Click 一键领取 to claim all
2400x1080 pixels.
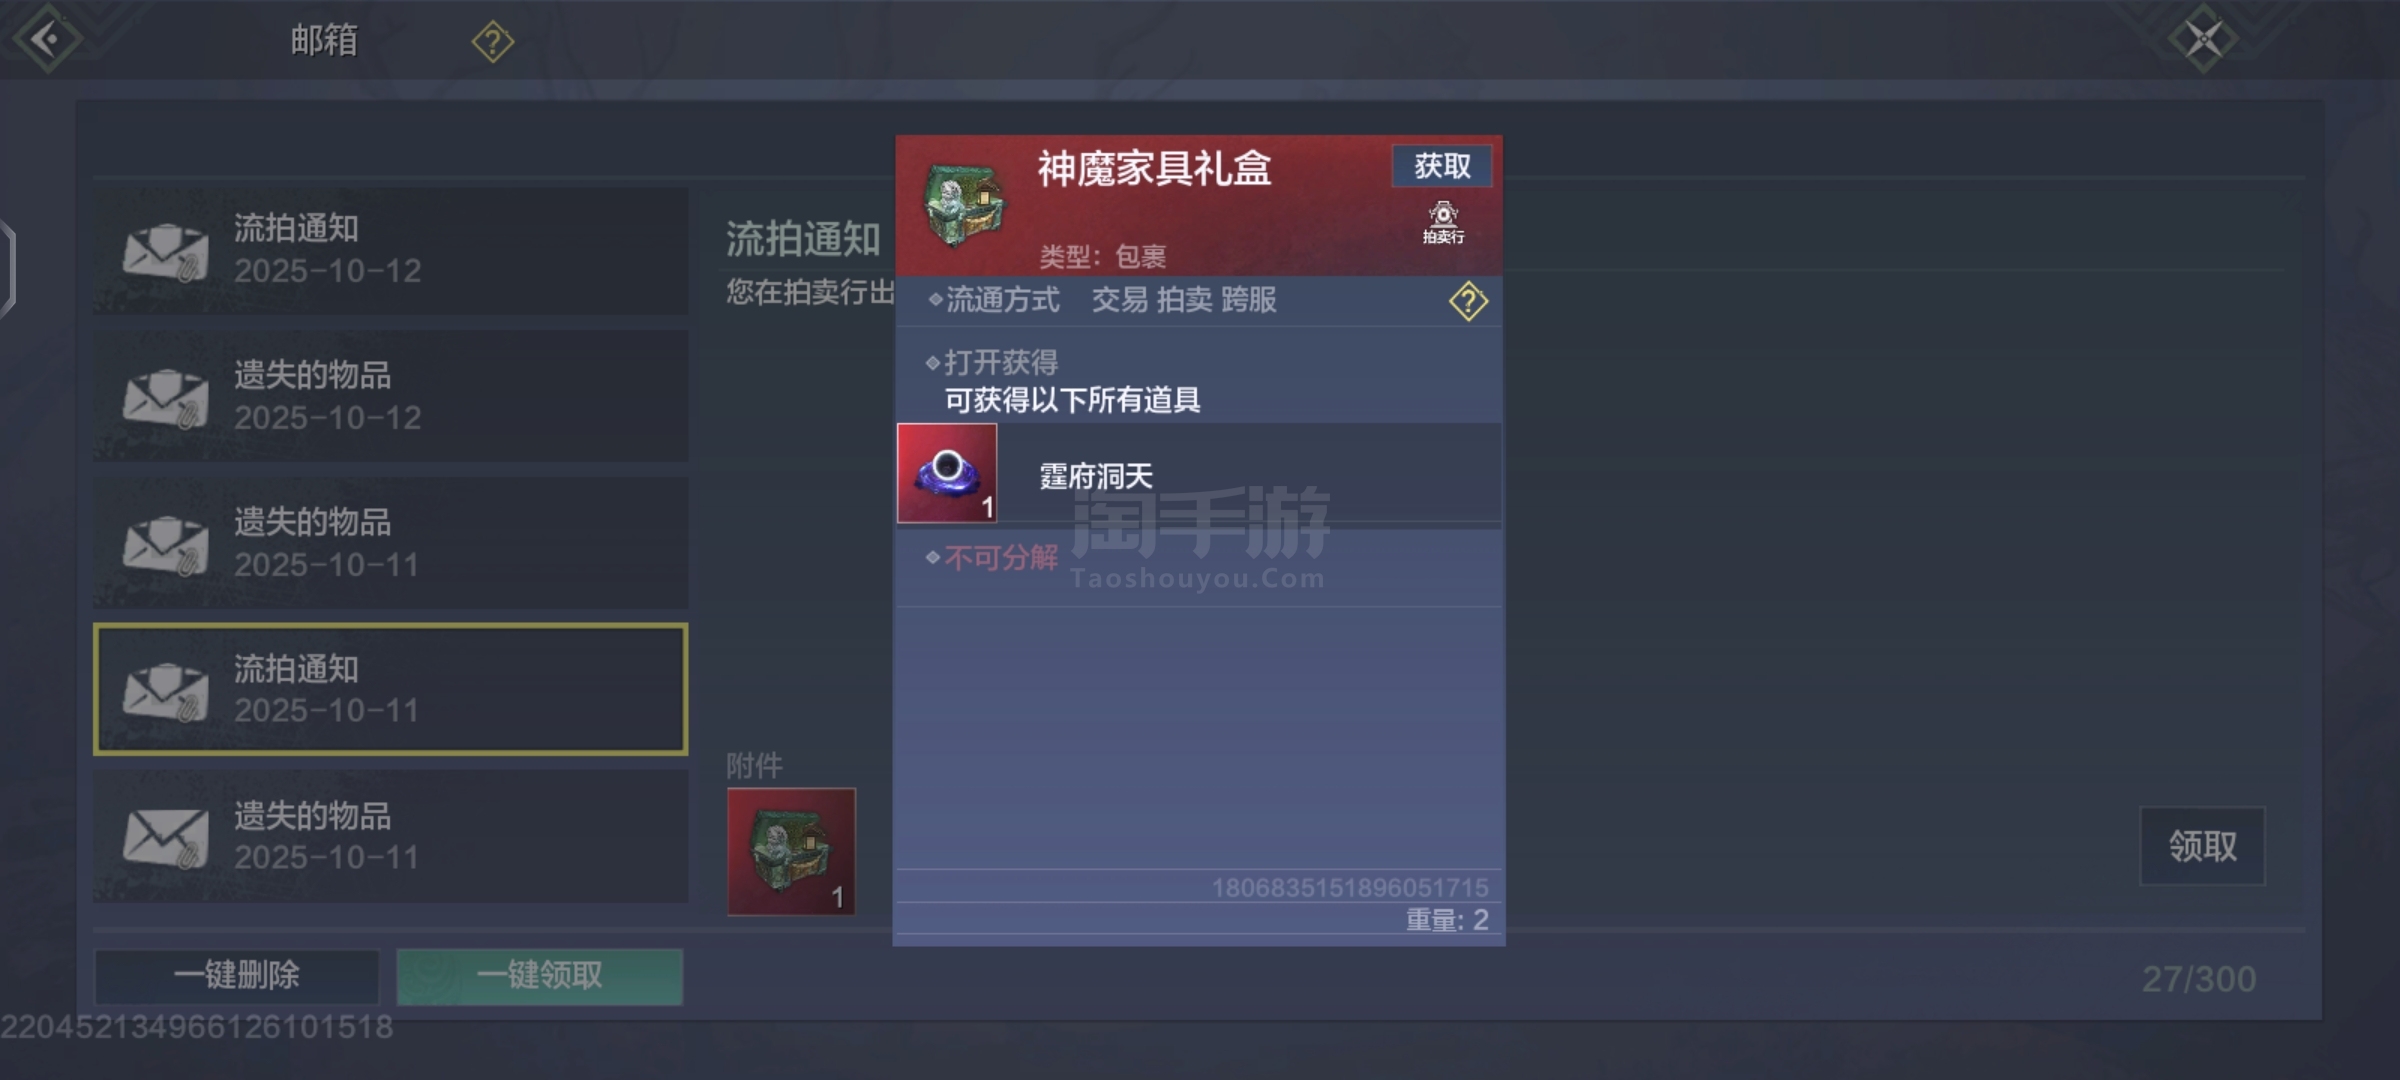(x=540, y=975)
